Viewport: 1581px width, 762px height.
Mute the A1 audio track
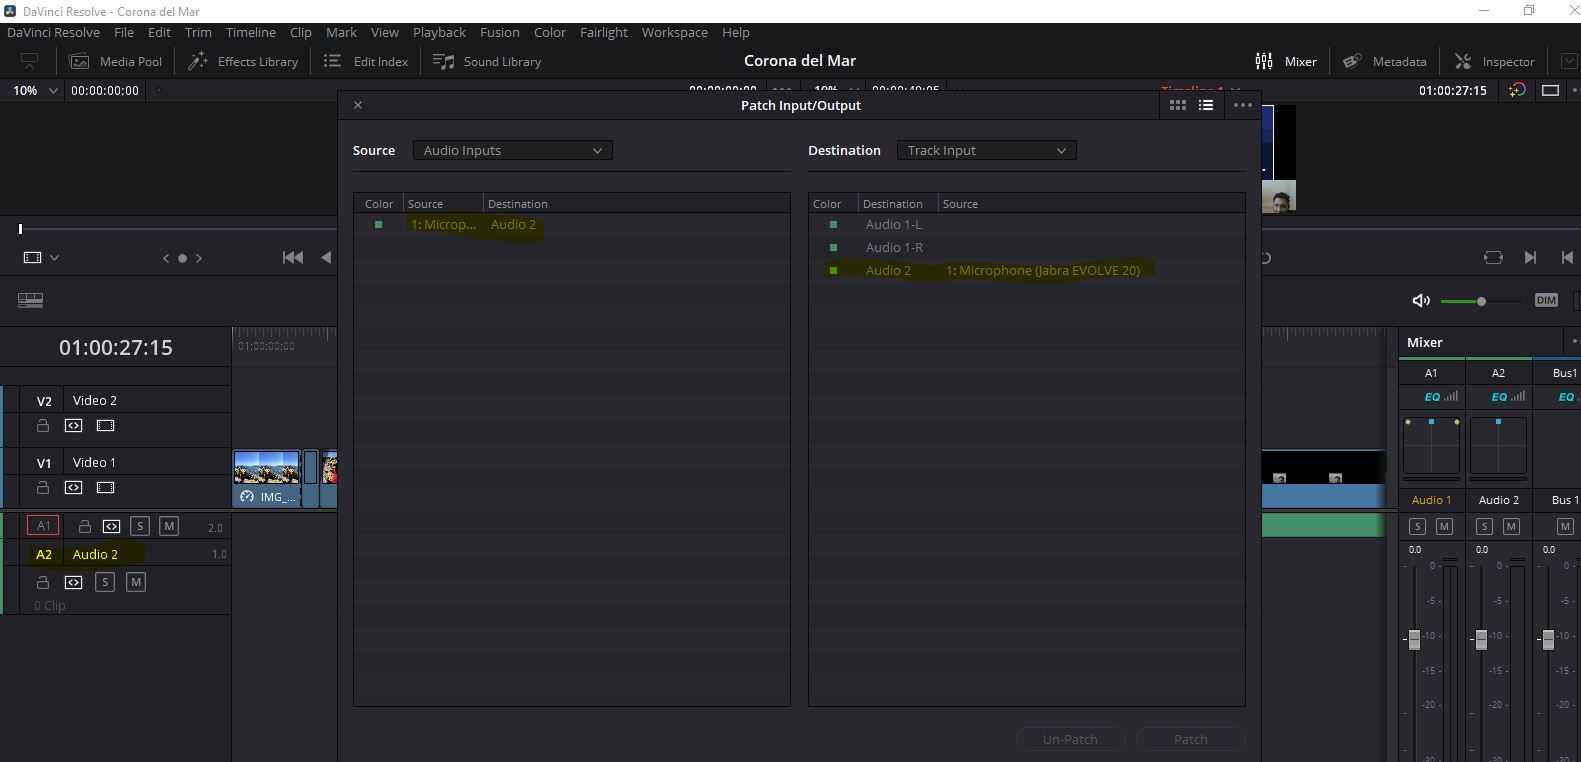[169, 525]
